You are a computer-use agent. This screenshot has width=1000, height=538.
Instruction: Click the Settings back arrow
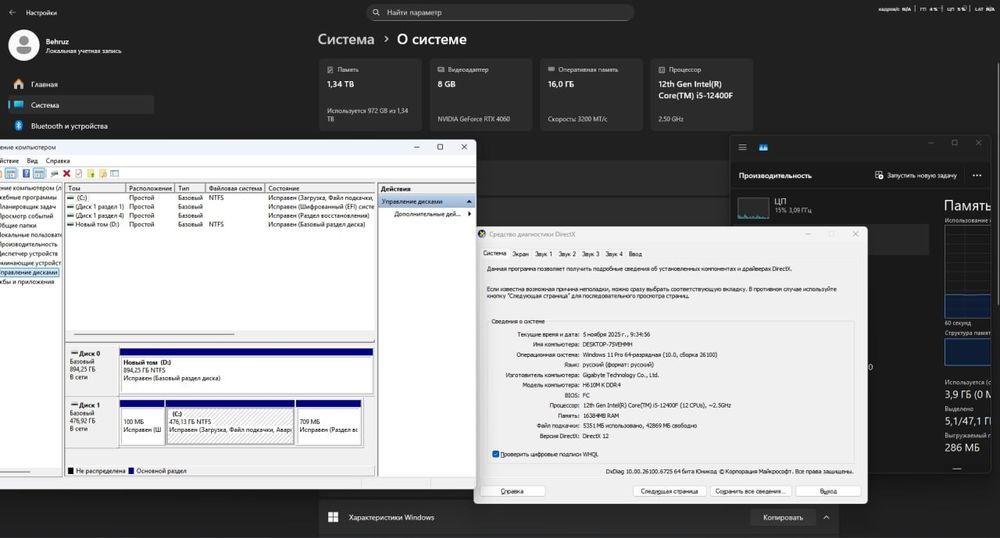pyautogui.click(x=12, y=12)
